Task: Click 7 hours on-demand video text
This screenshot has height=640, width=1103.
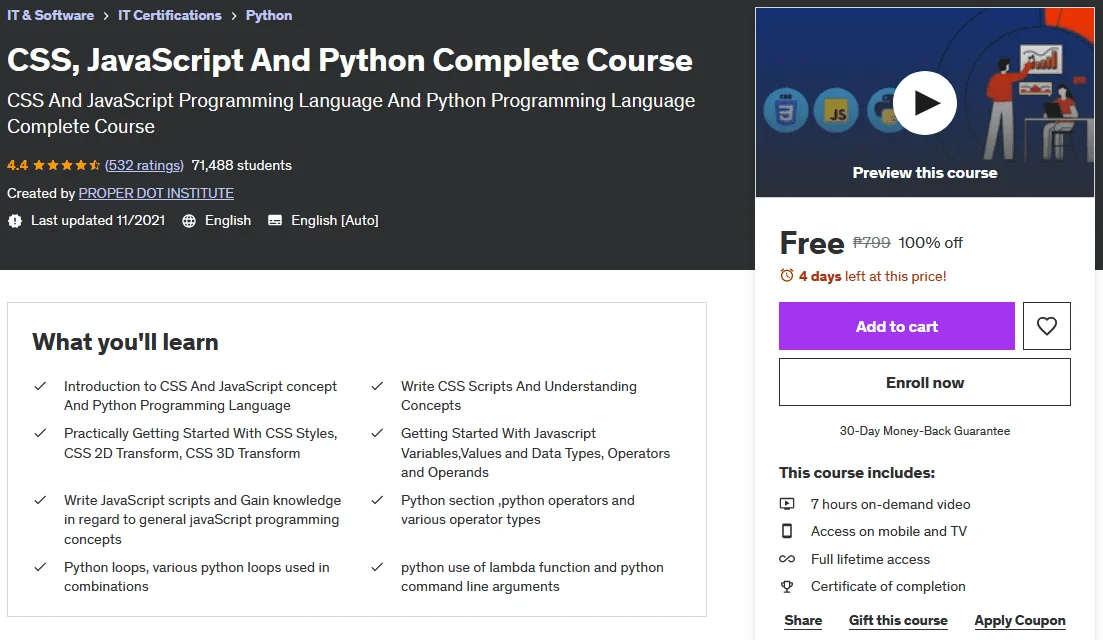Action: (x=891, y=504)
